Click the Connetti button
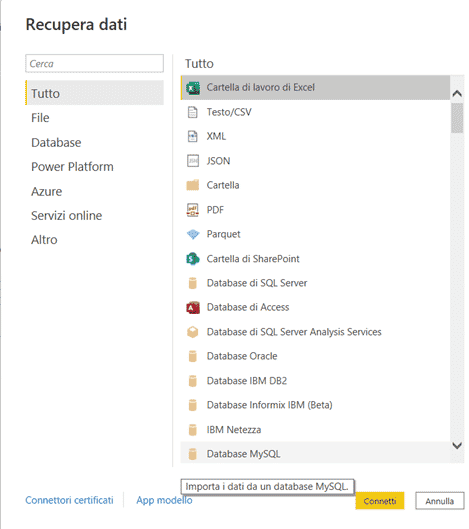The height and width of the screenshot is (529, 469). tap(380, 501)
